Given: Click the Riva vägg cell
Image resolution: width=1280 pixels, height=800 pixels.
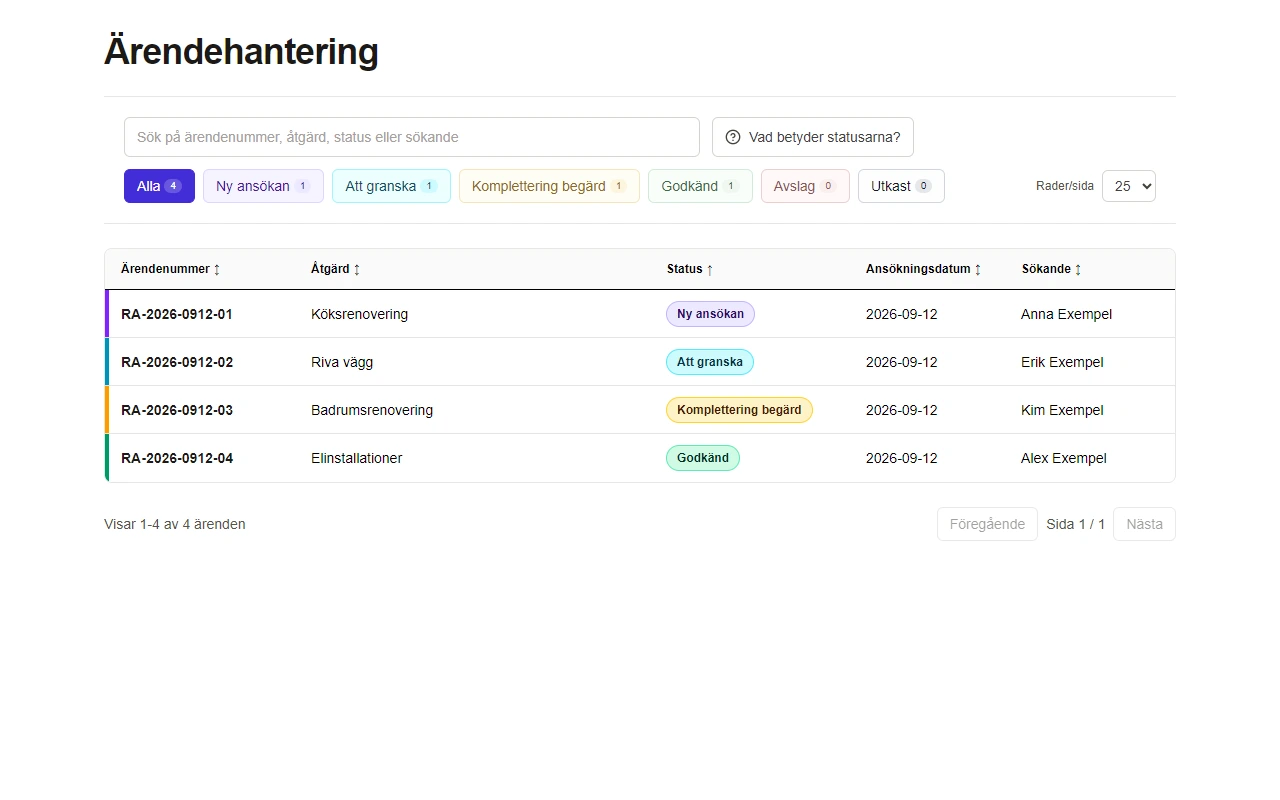Looking at the screenshot, I should [342, 362].
